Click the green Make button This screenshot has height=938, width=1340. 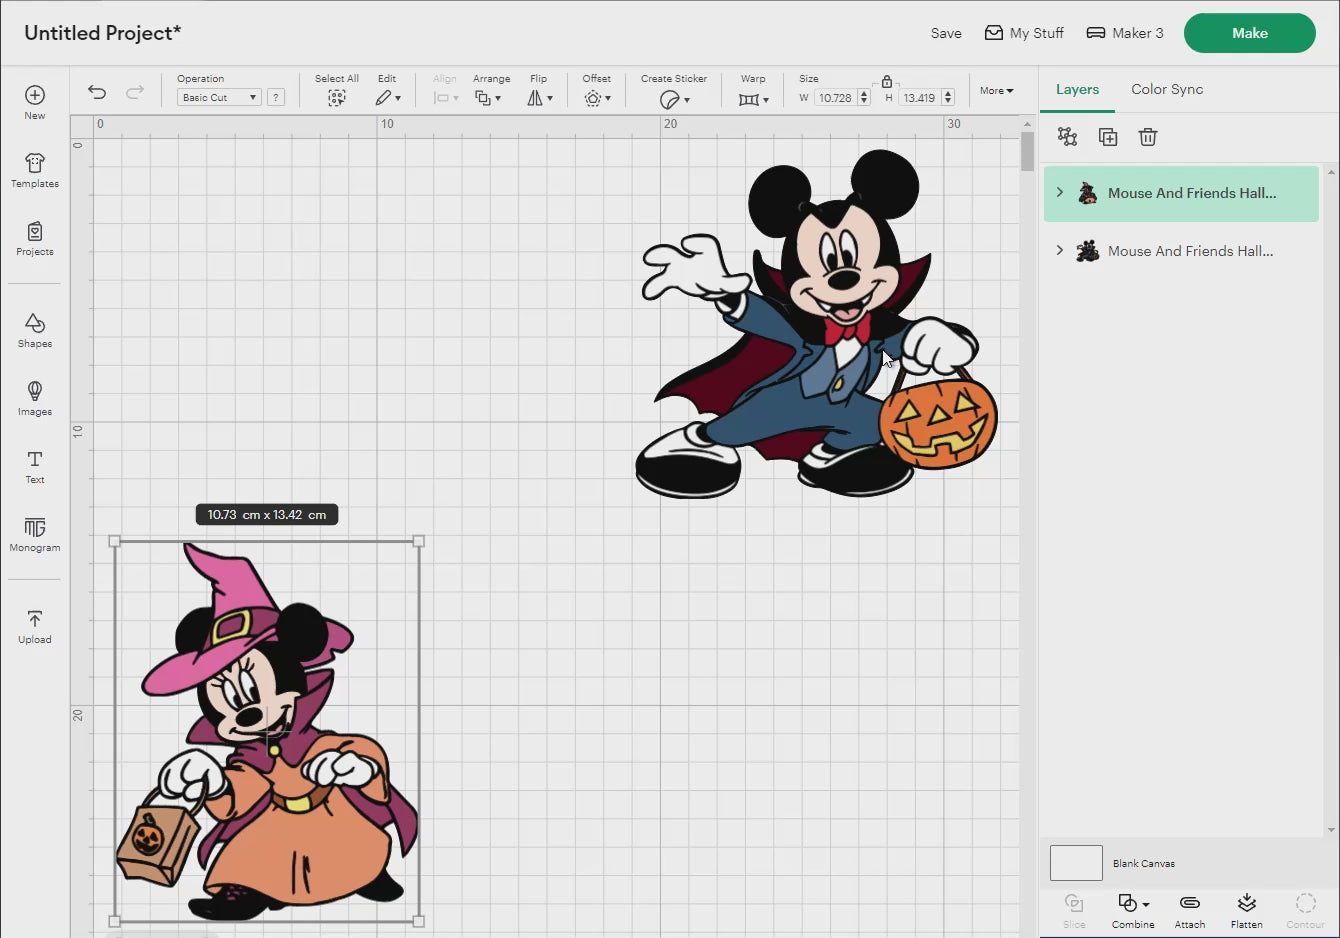[1250, 33]
